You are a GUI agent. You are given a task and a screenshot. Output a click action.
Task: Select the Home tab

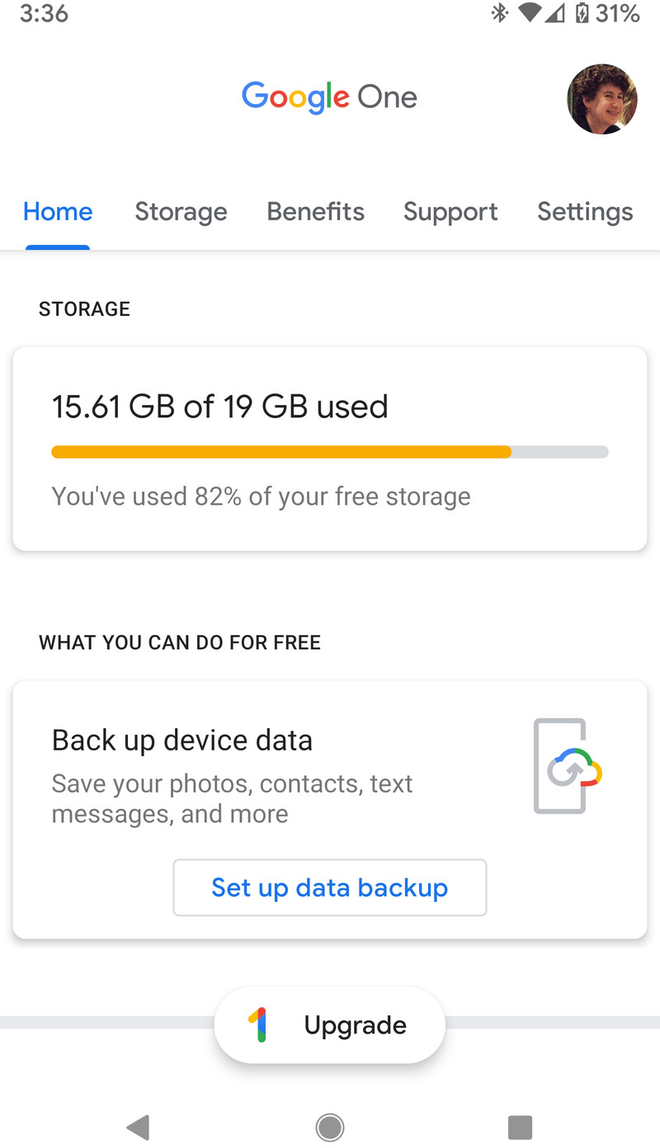coord(57,212)
